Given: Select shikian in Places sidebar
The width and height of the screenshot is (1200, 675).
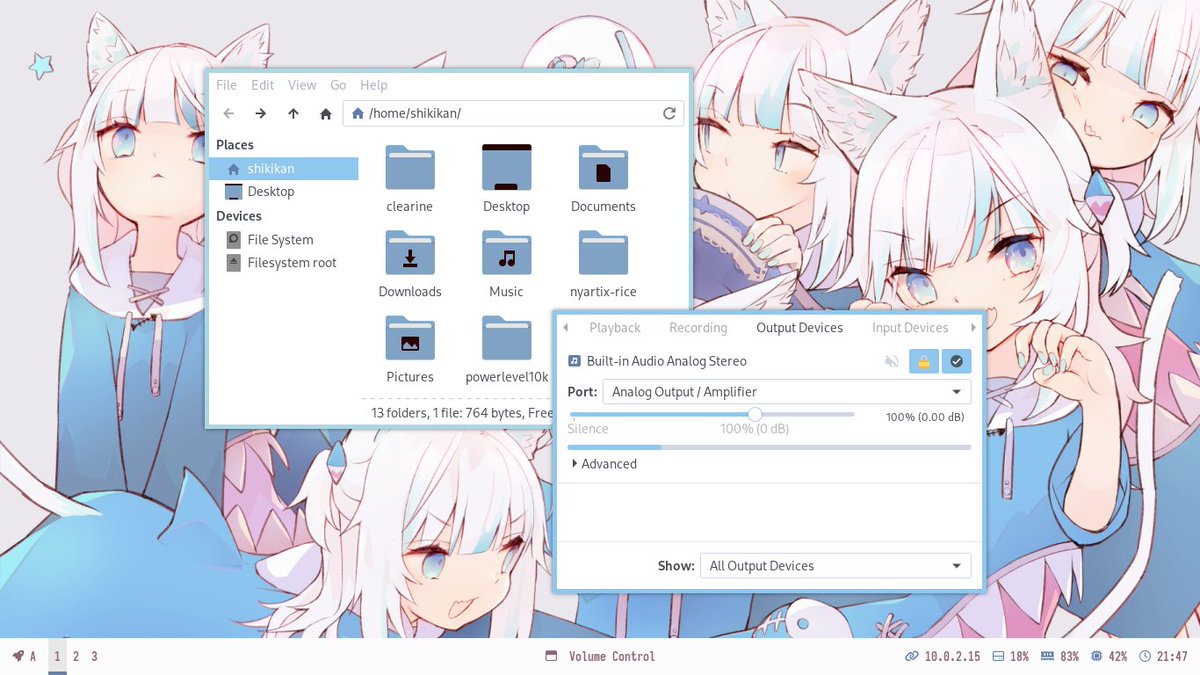Looking at the screenshot, I should [x=284, y=169].
